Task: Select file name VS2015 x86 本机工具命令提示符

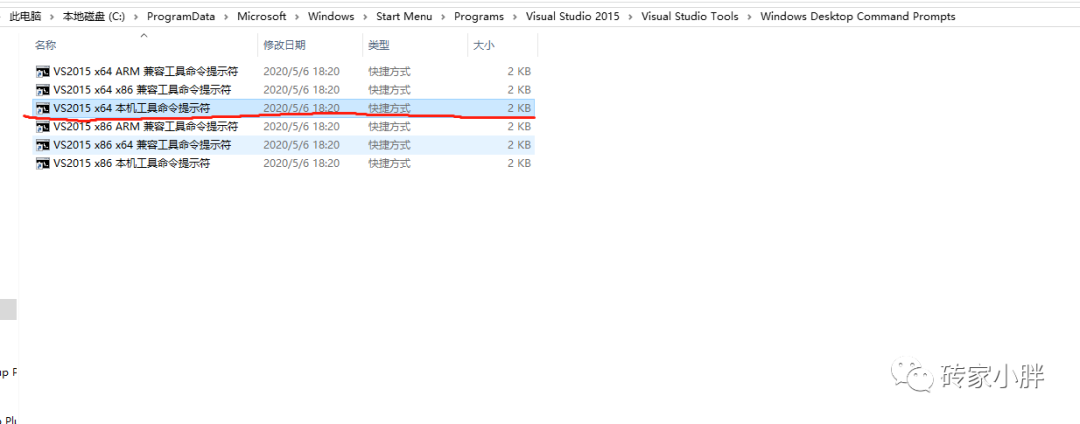Action: pos(132,164)
